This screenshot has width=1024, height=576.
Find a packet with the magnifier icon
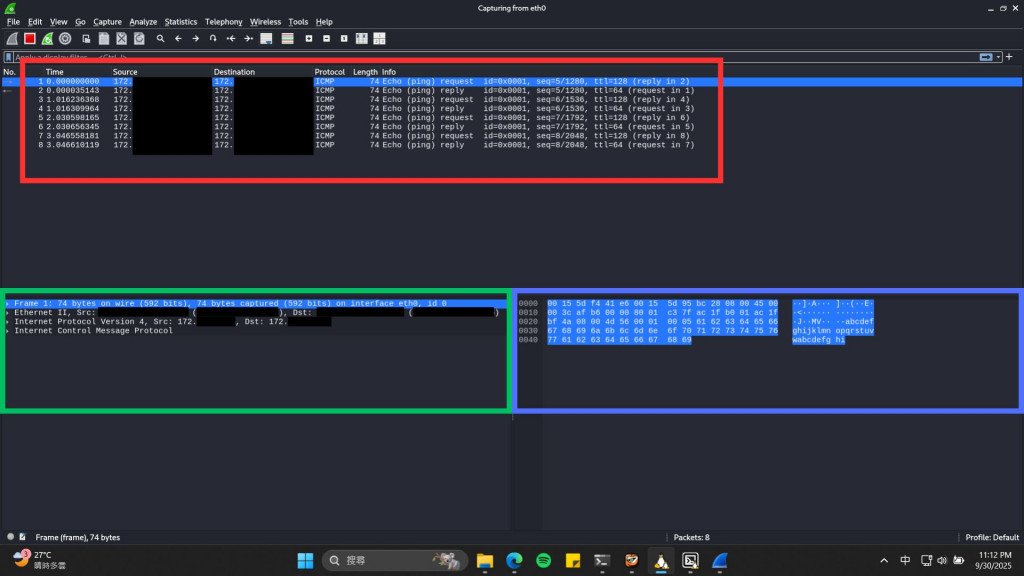point(160,39)
